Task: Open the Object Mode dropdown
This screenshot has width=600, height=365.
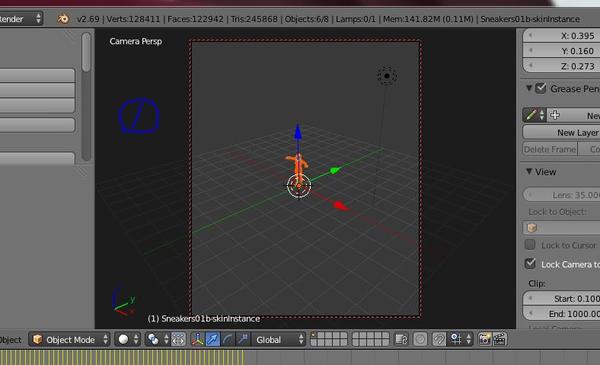Action: point(69,339)
